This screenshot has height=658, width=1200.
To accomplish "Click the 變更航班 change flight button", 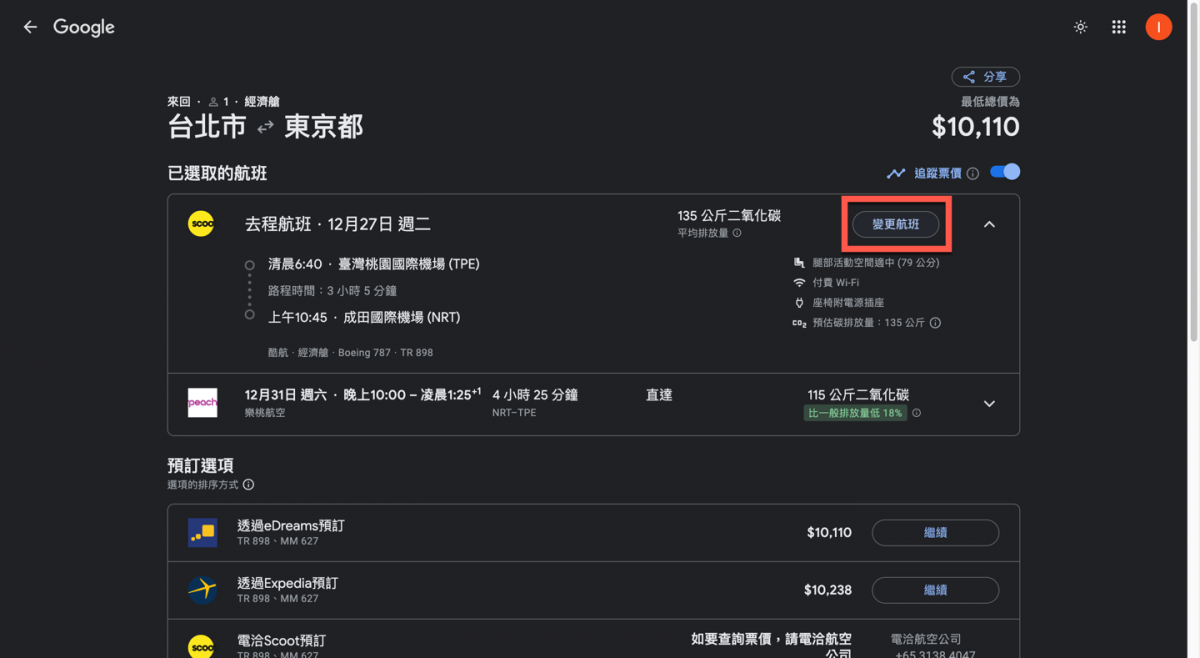I will (x=896, y=224).
